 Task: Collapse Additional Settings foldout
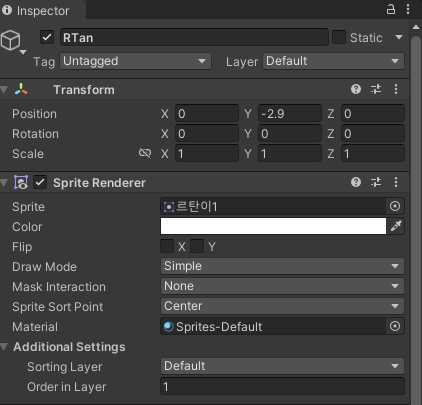(x=4, y=347)
